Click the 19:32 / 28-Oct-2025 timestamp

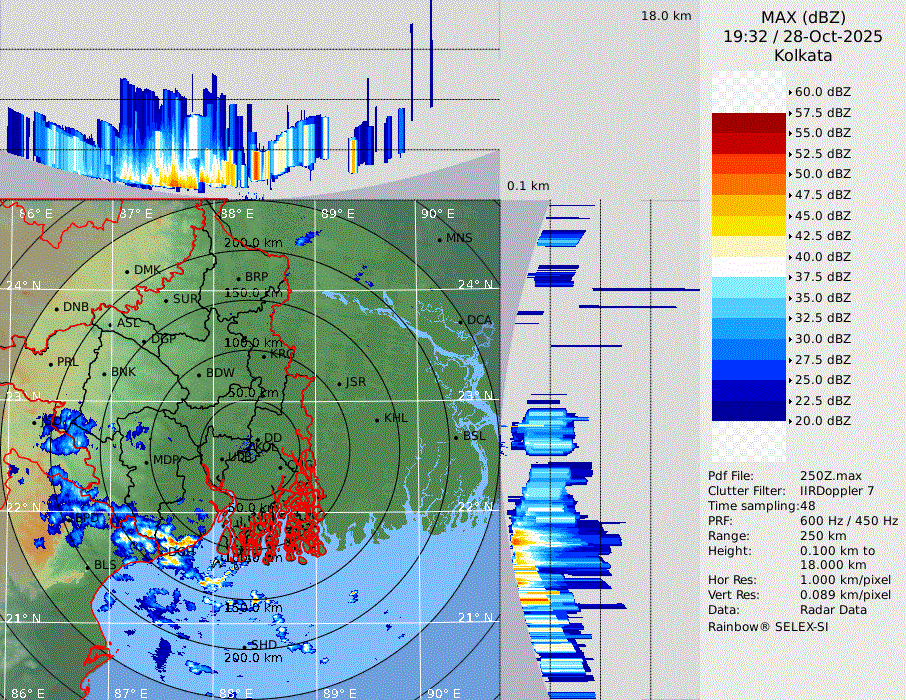pos(803,36)
